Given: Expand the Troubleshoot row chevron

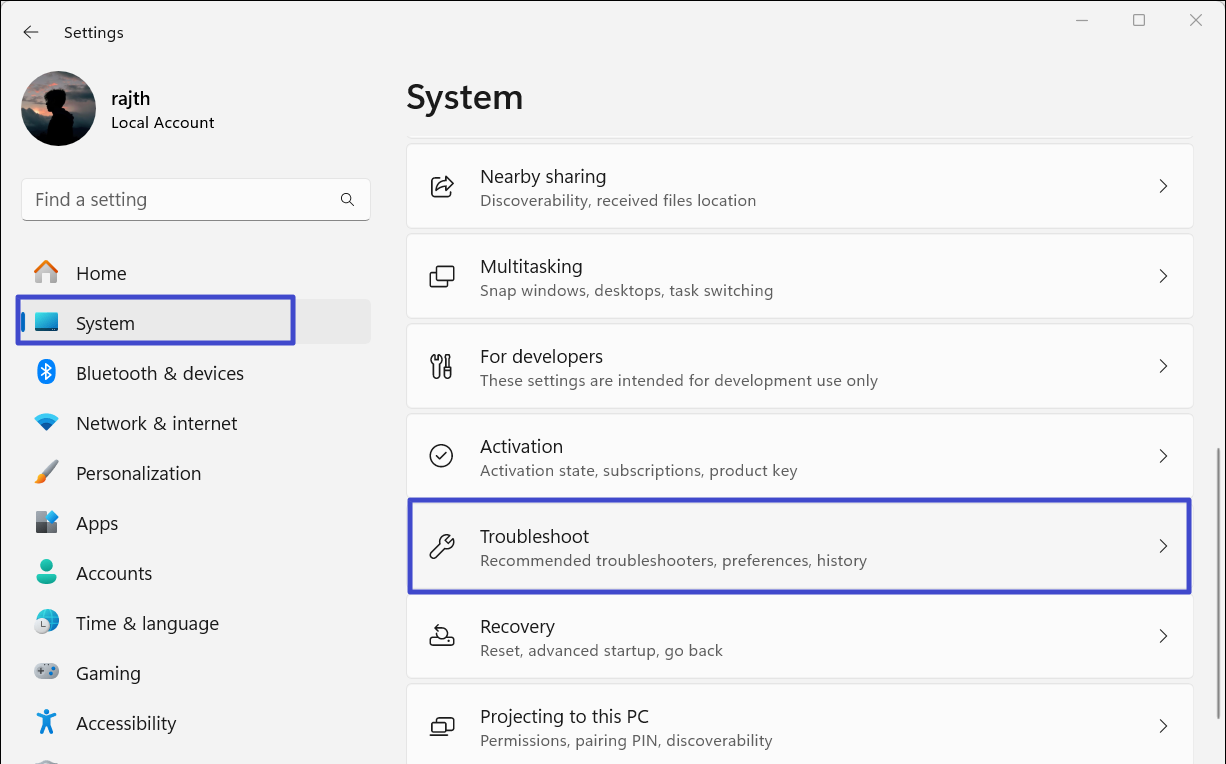Looking at the screenshot, I should [1163, 546].
